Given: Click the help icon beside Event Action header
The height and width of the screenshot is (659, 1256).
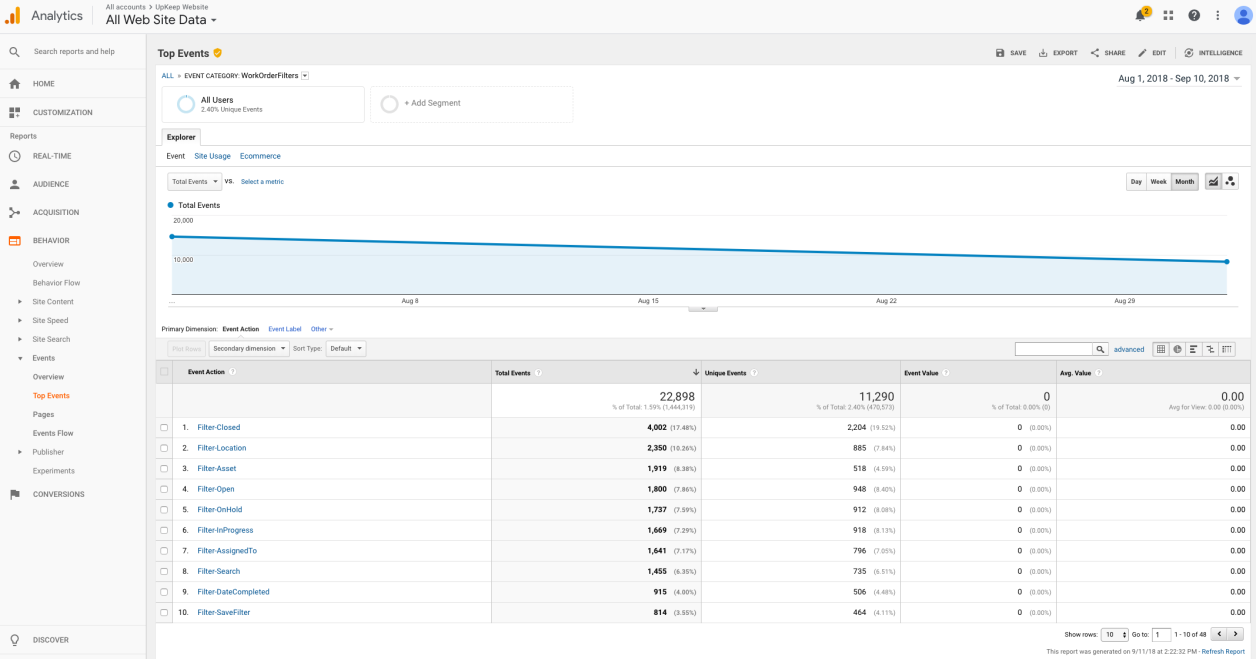Looking at the screenshot, I should coord(233,372).
